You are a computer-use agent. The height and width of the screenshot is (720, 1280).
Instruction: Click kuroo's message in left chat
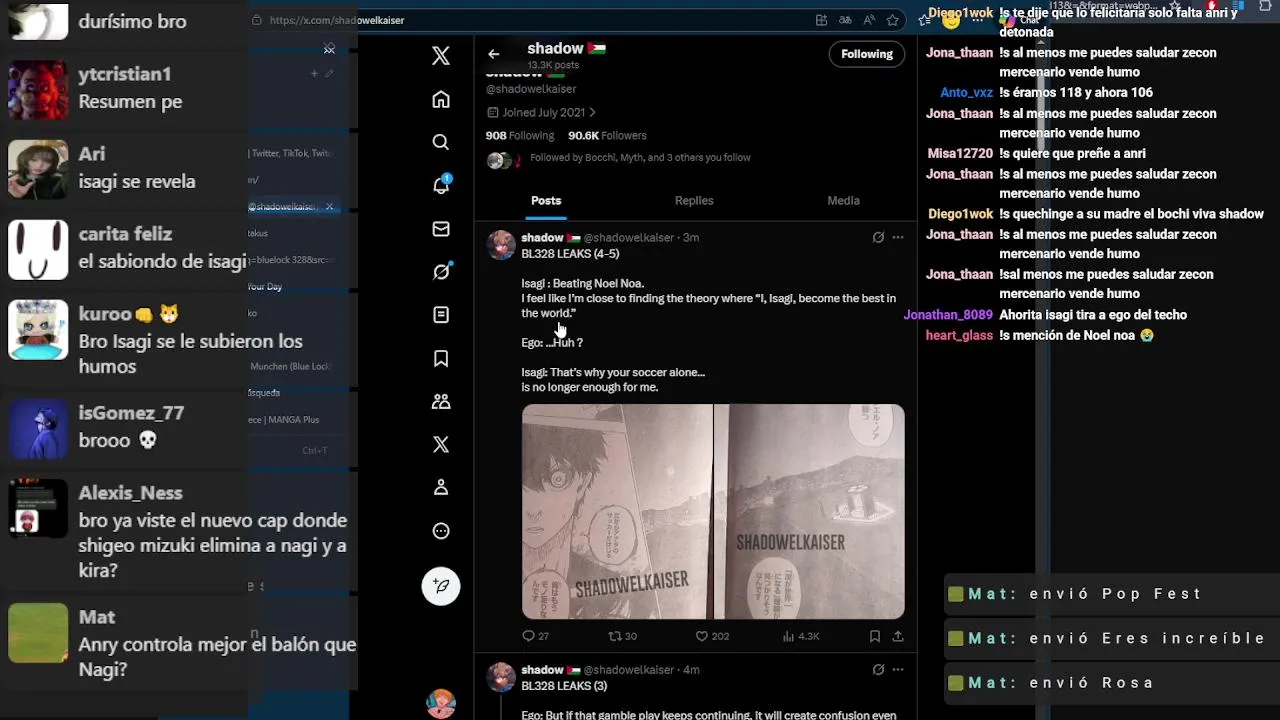190,354
